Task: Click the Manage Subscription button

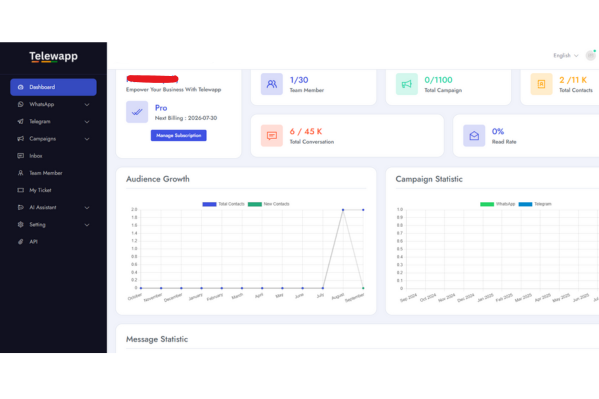Action: 178,135
